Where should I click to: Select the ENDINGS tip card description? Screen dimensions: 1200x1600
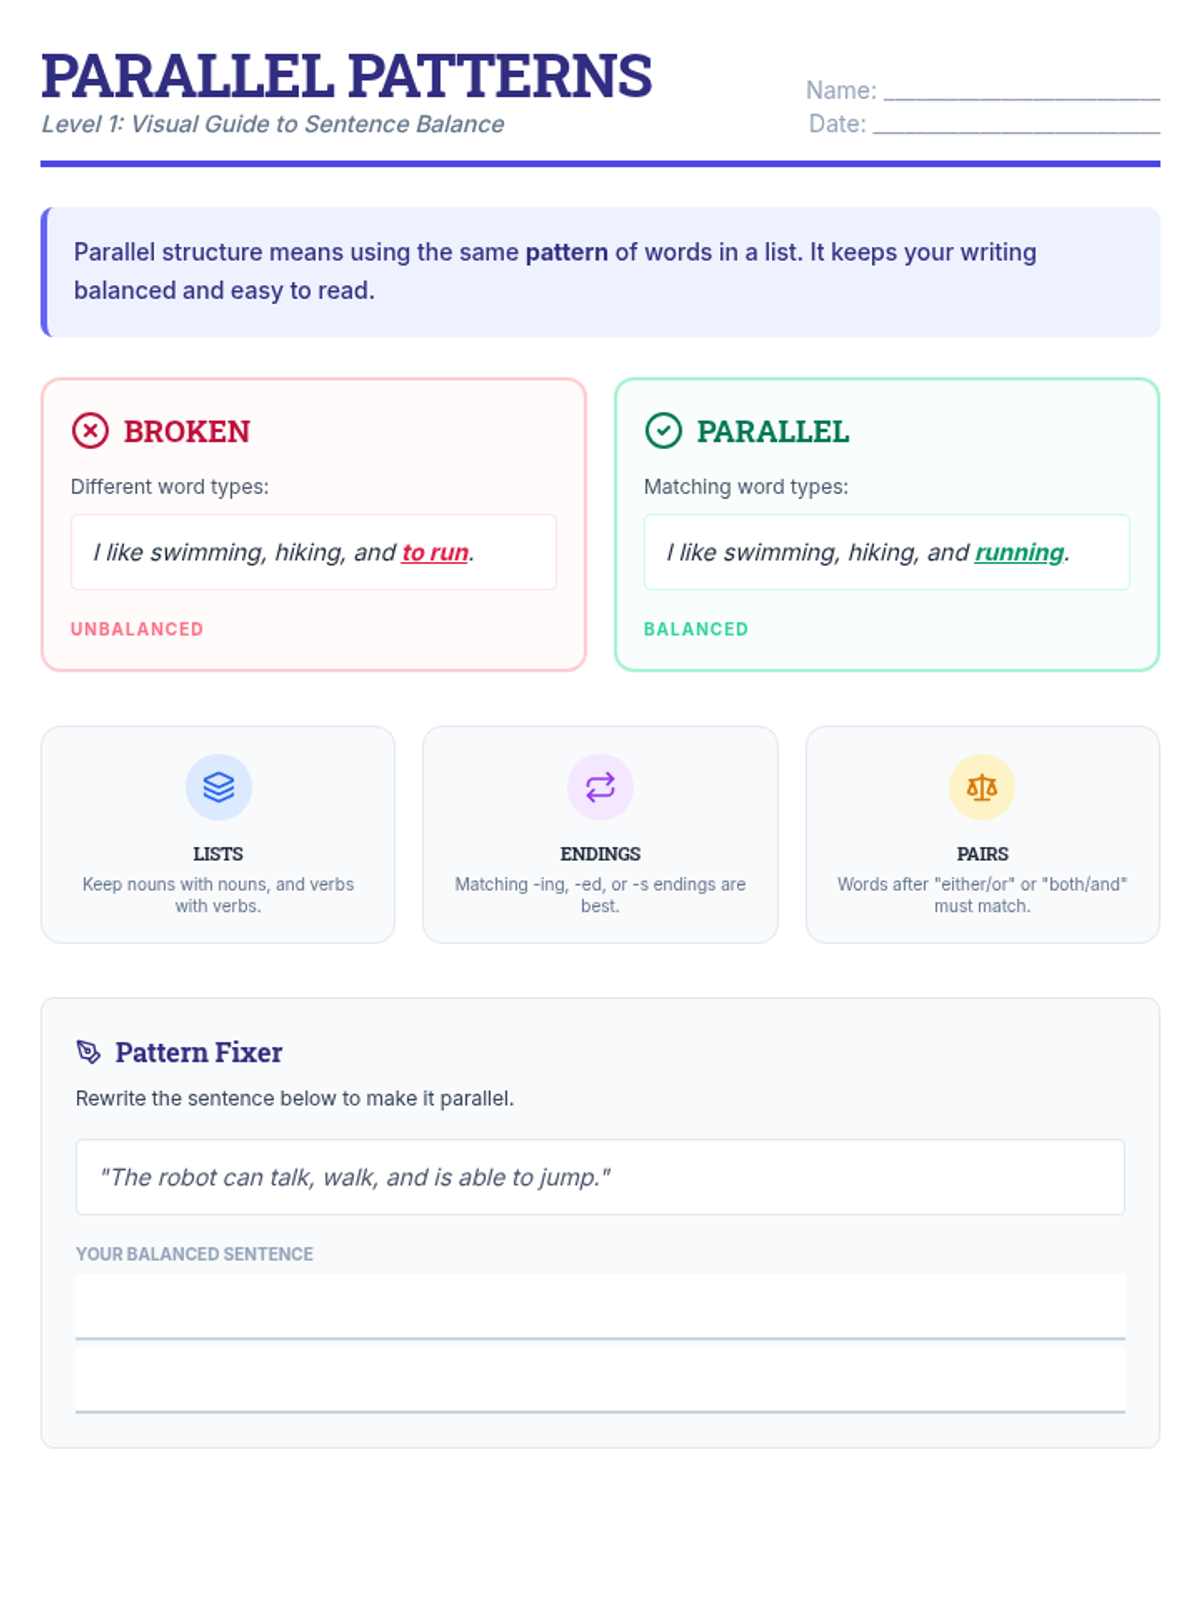click(x=600, y=895)
